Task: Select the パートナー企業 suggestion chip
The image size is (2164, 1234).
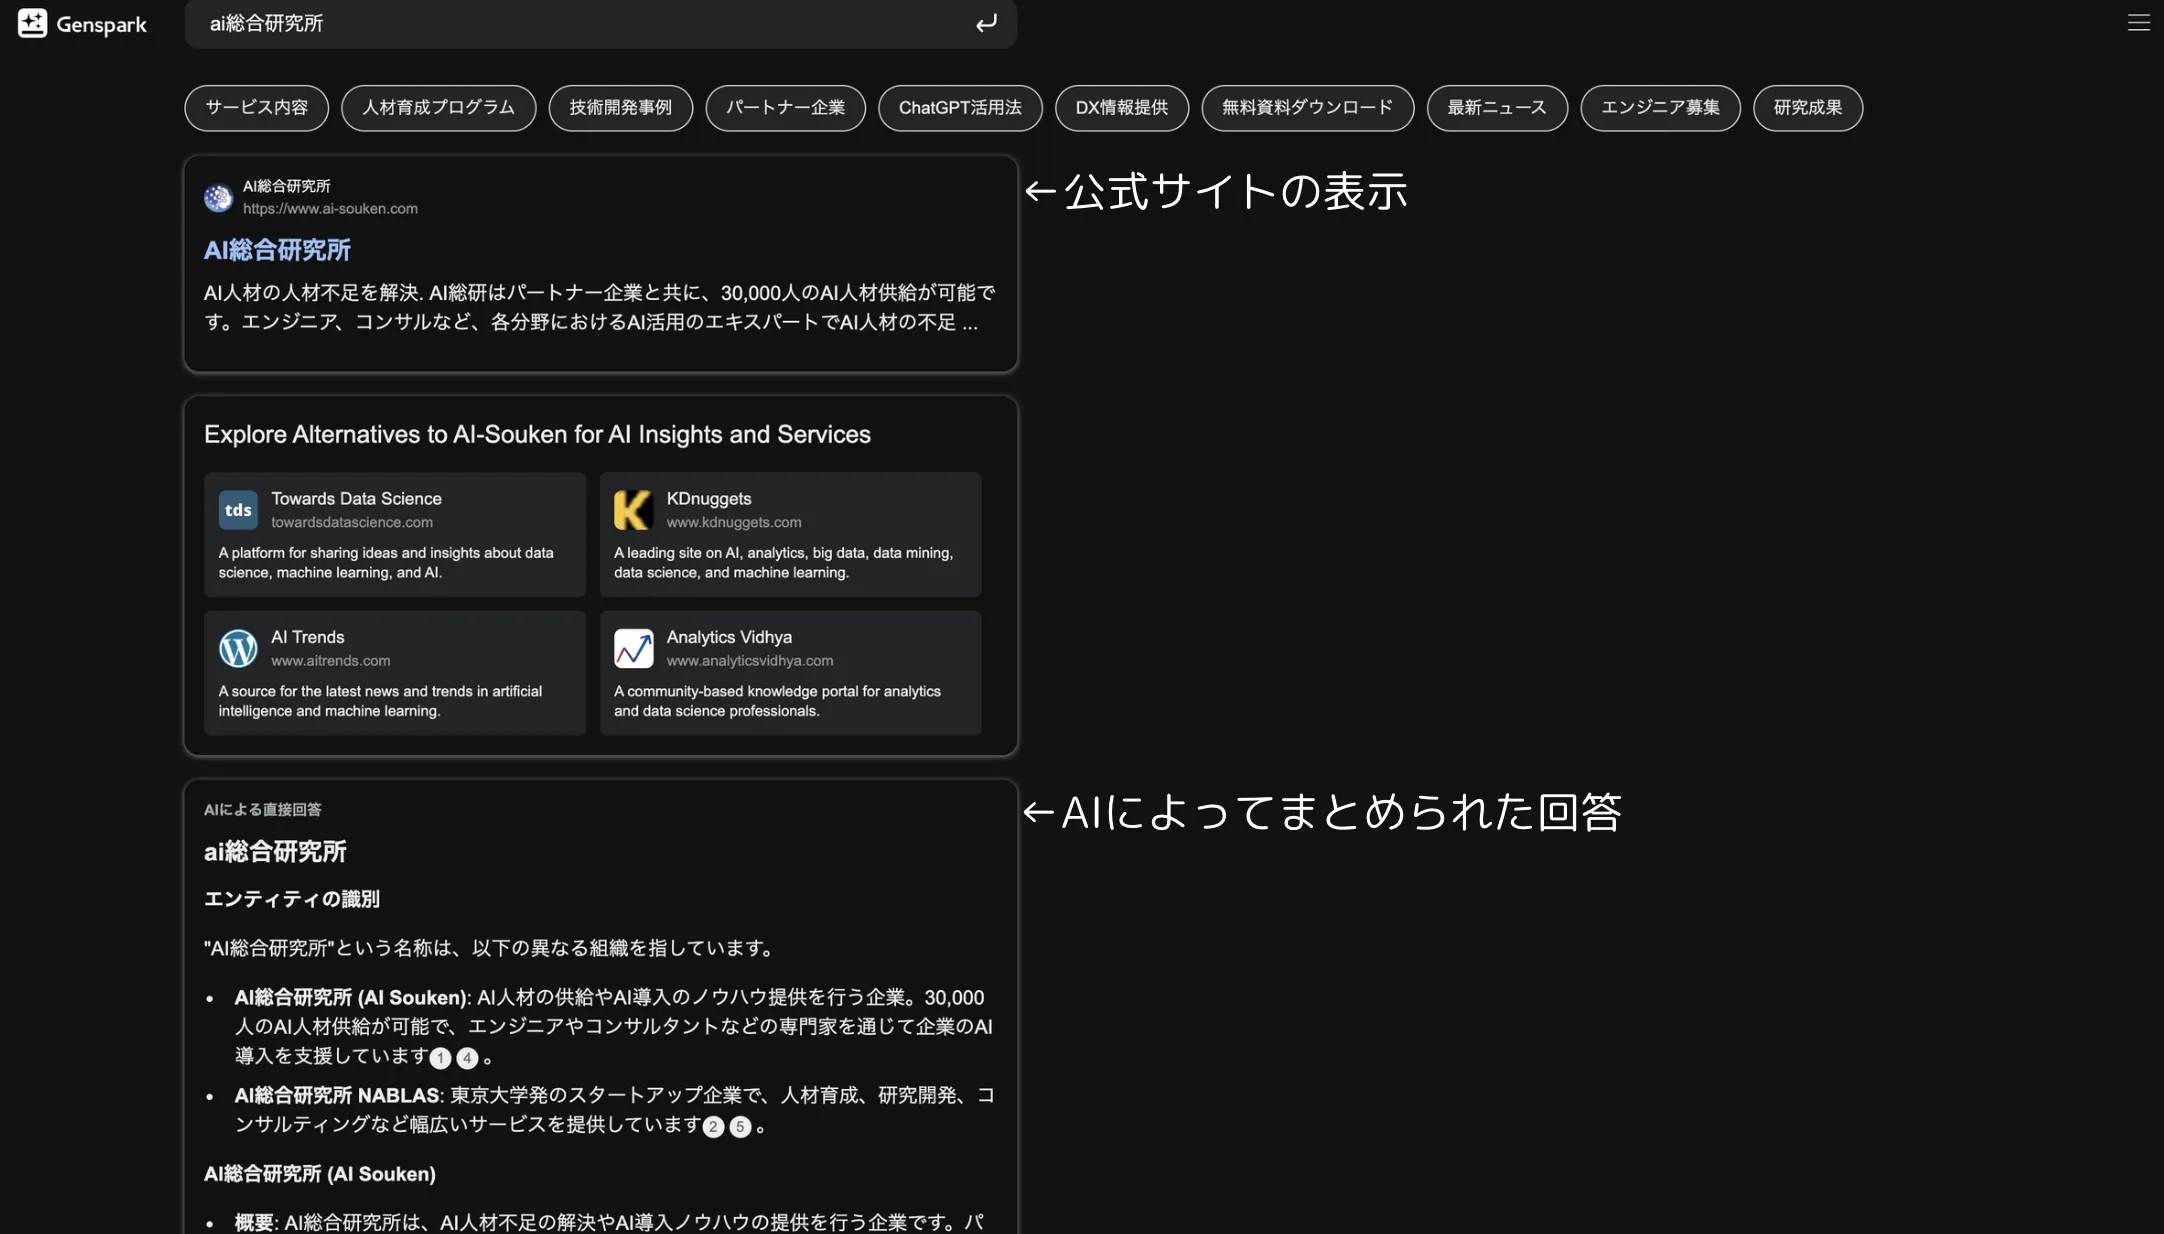Action: tap(786, 108)
